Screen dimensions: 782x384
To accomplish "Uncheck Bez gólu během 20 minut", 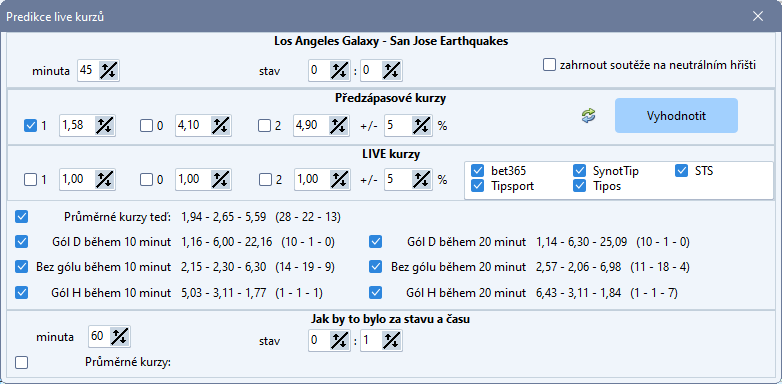I will (x=376, y=267).
